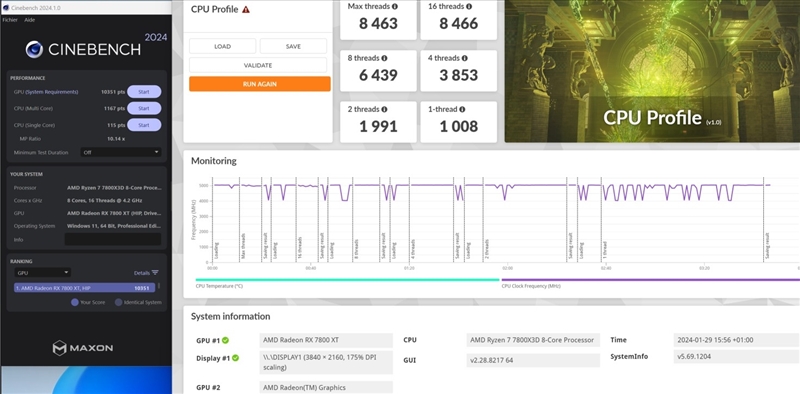This screenshot has height=394, width=800.
Task: Click the Info input field in Your System
Action: pos(113,239)
